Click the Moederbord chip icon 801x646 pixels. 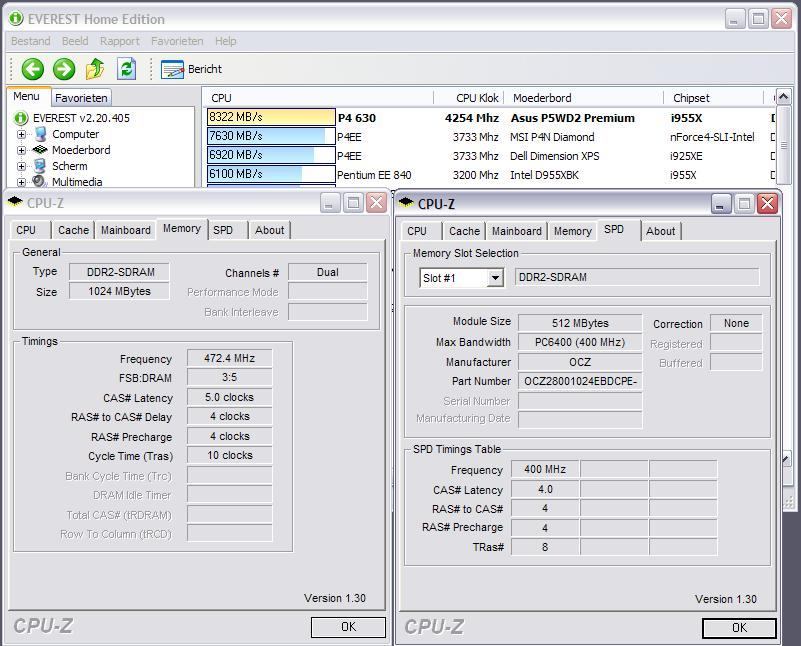point(40,150)
